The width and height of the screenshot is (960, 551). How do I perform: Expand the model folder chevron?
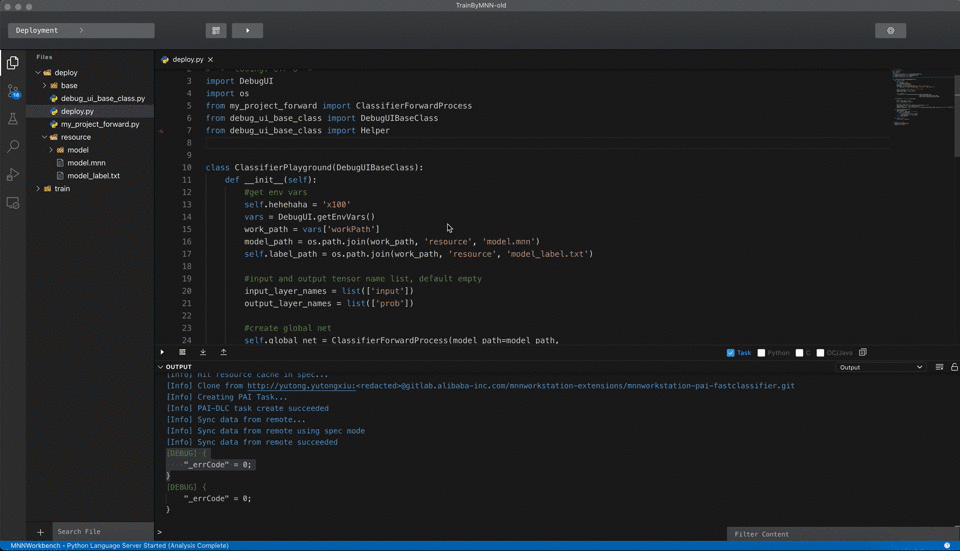click(51, 150)
